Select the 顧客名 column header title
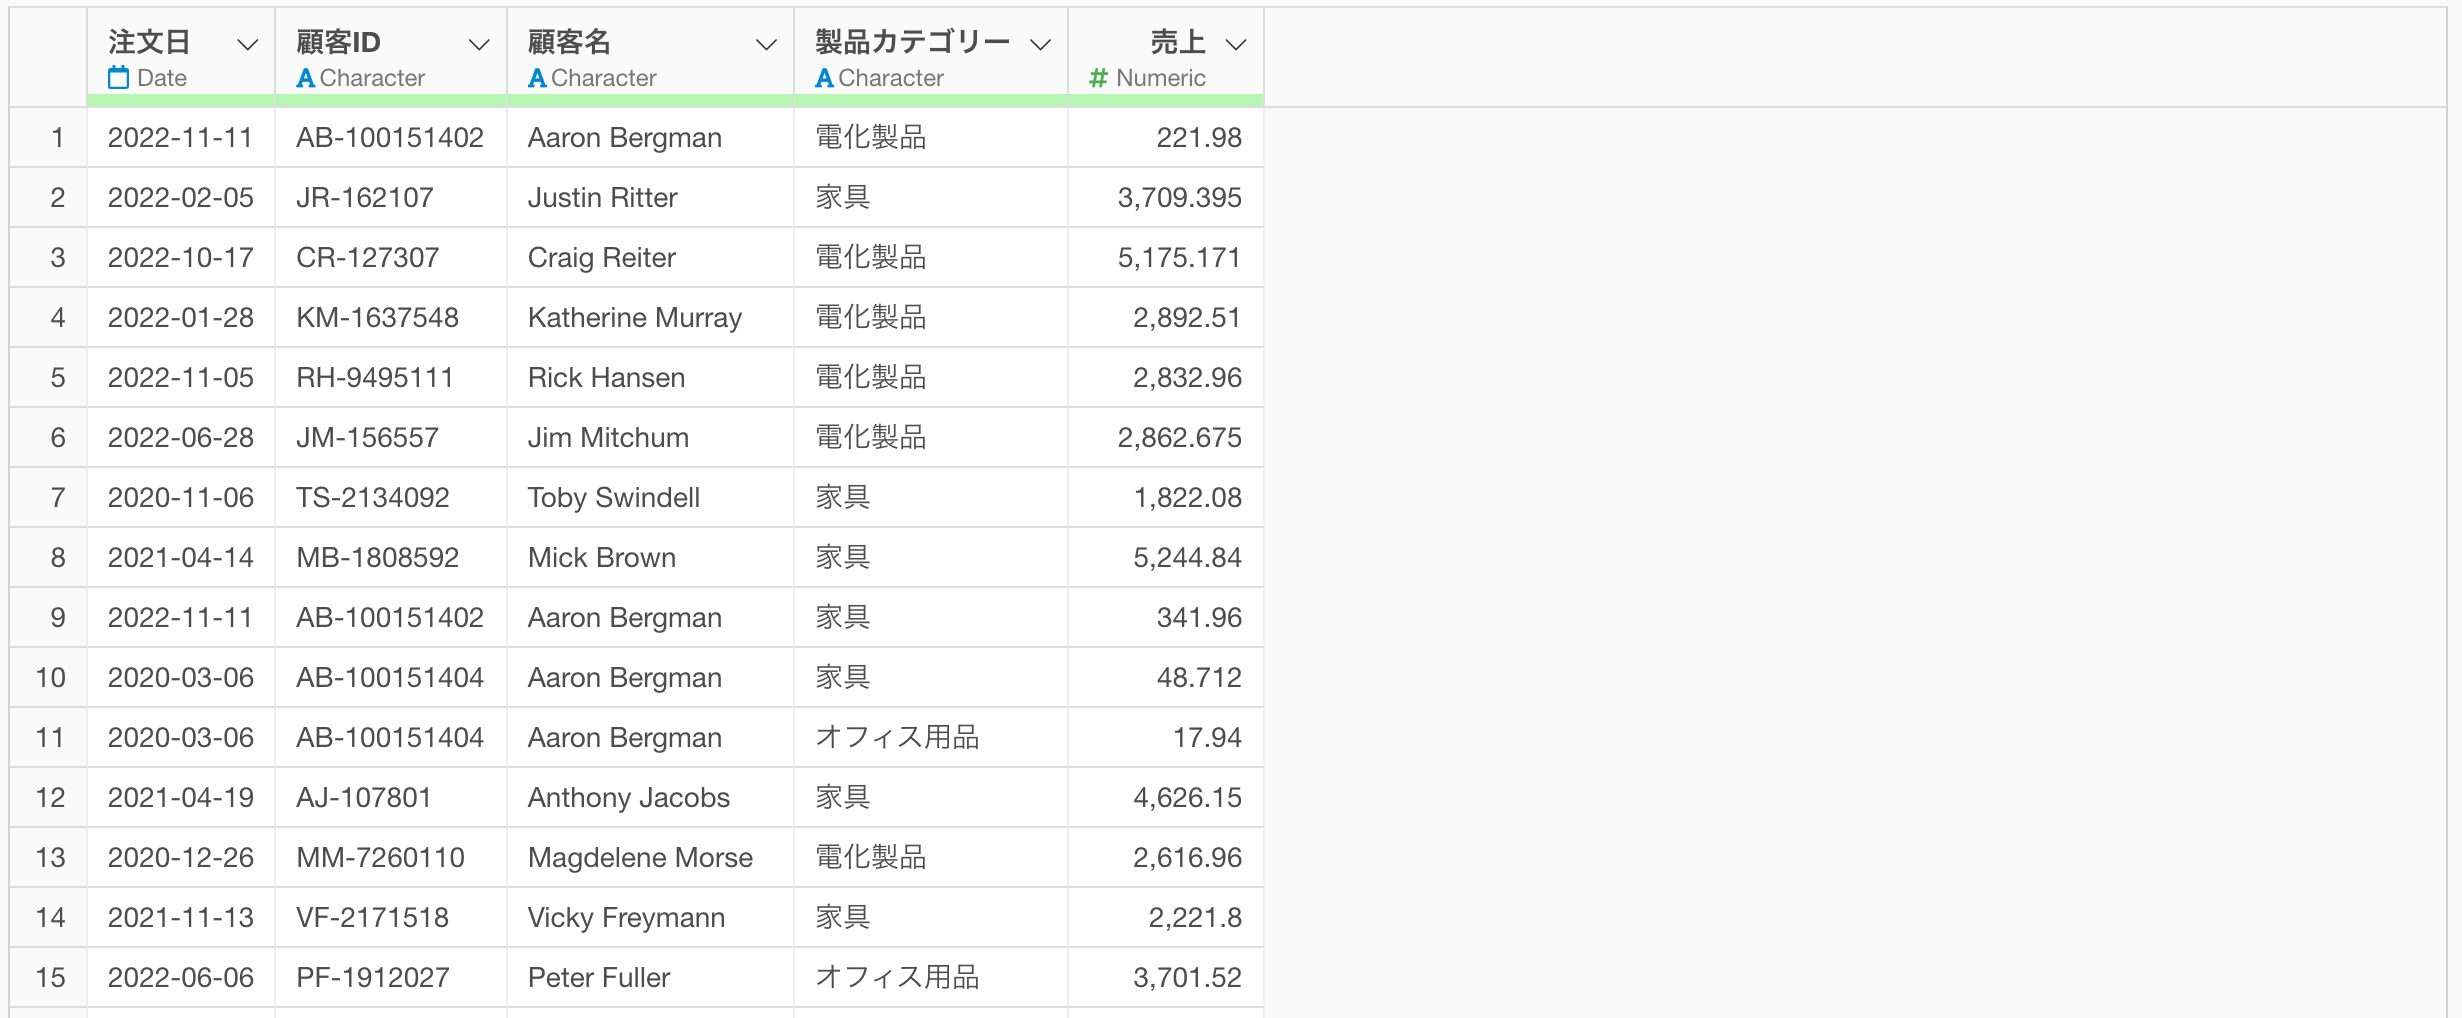Screen dimensions: 2462x1018 coord(569,42)
